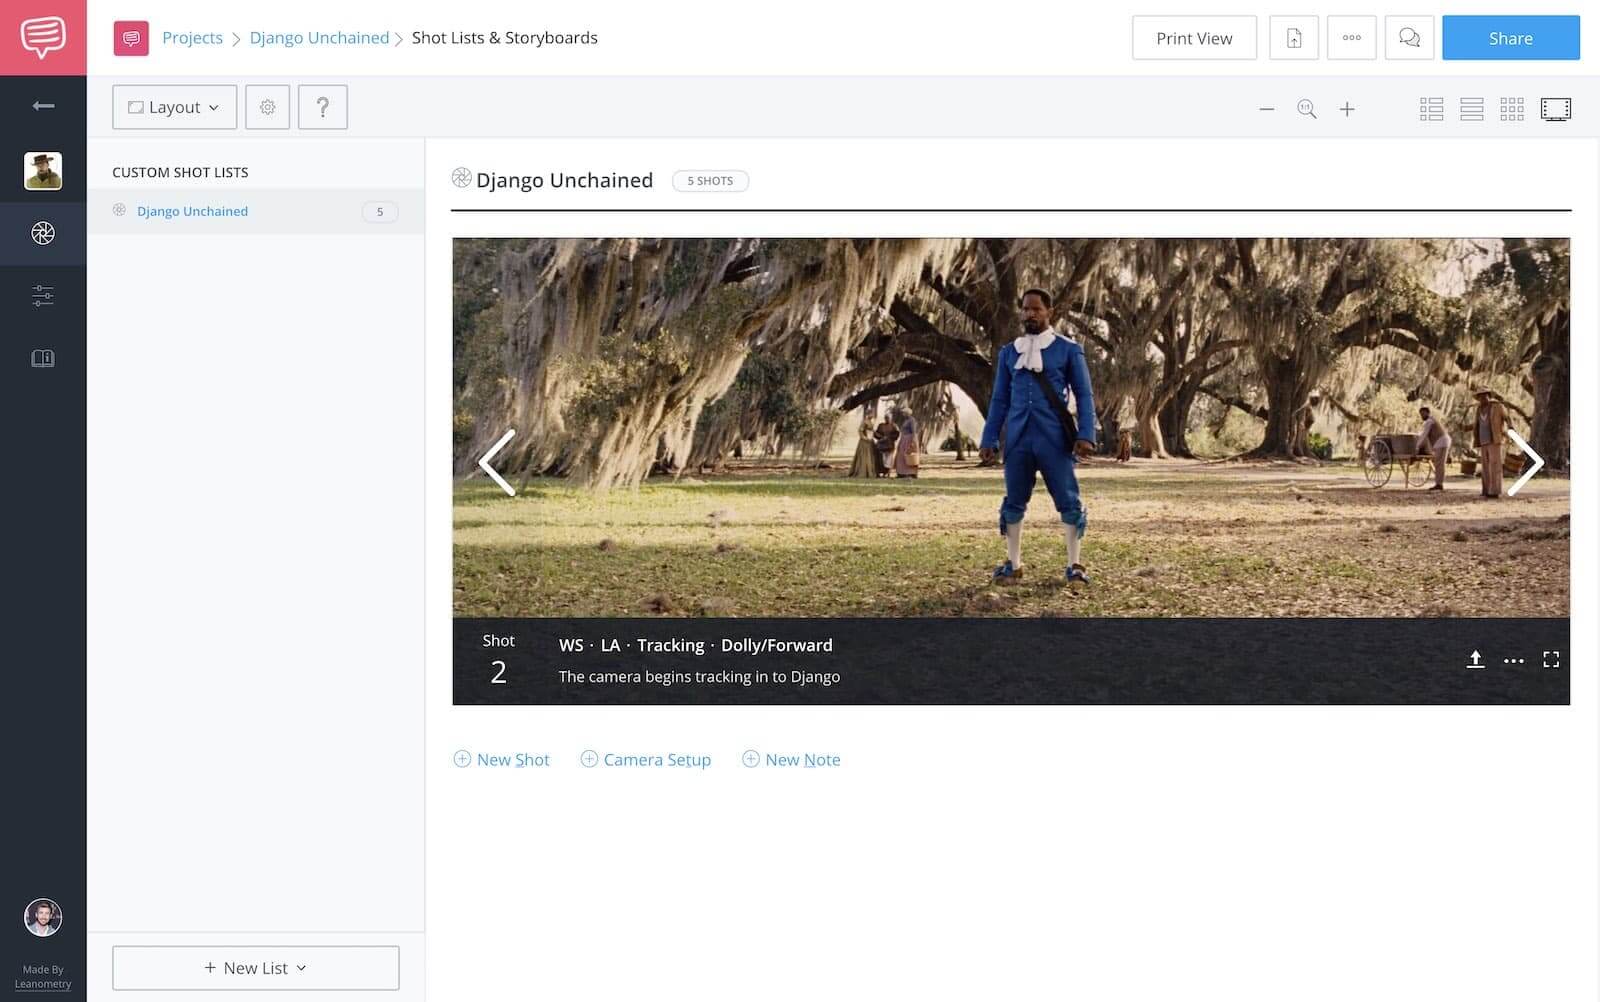Open the book icon in sidebar

click(43, 358)
